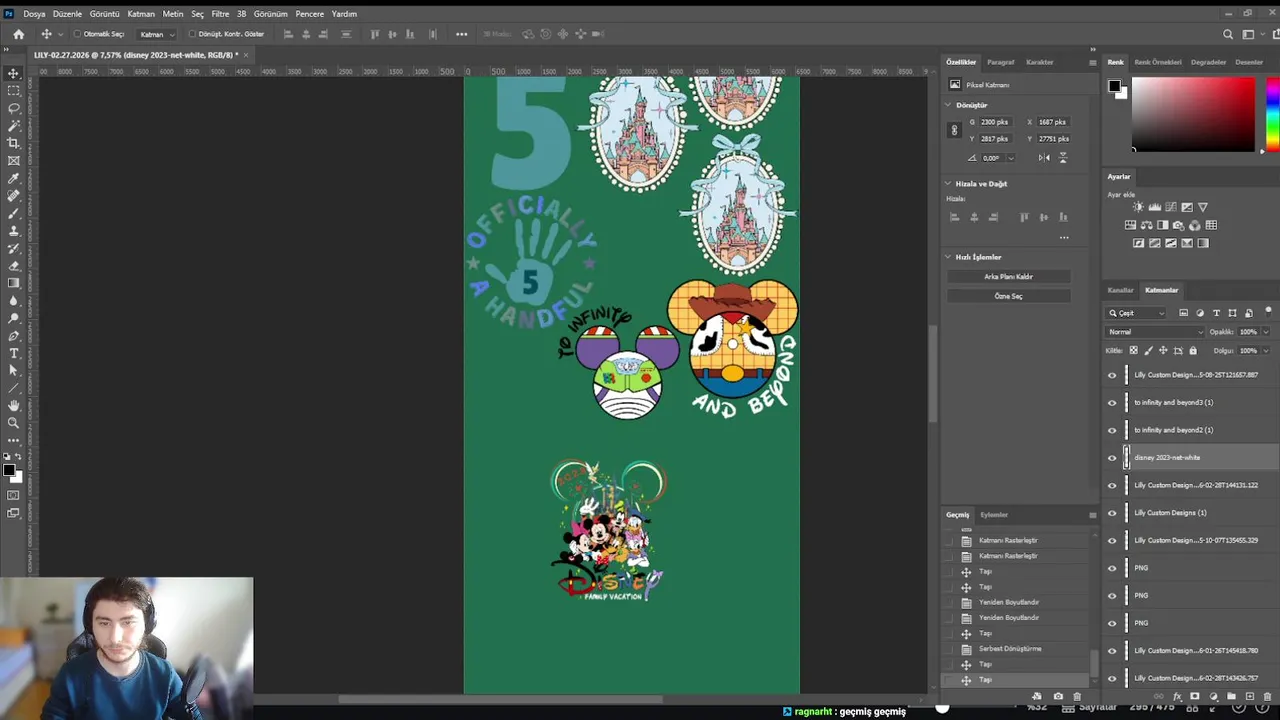
Task: Open the search icon at top right
Action: [1229, 34]
